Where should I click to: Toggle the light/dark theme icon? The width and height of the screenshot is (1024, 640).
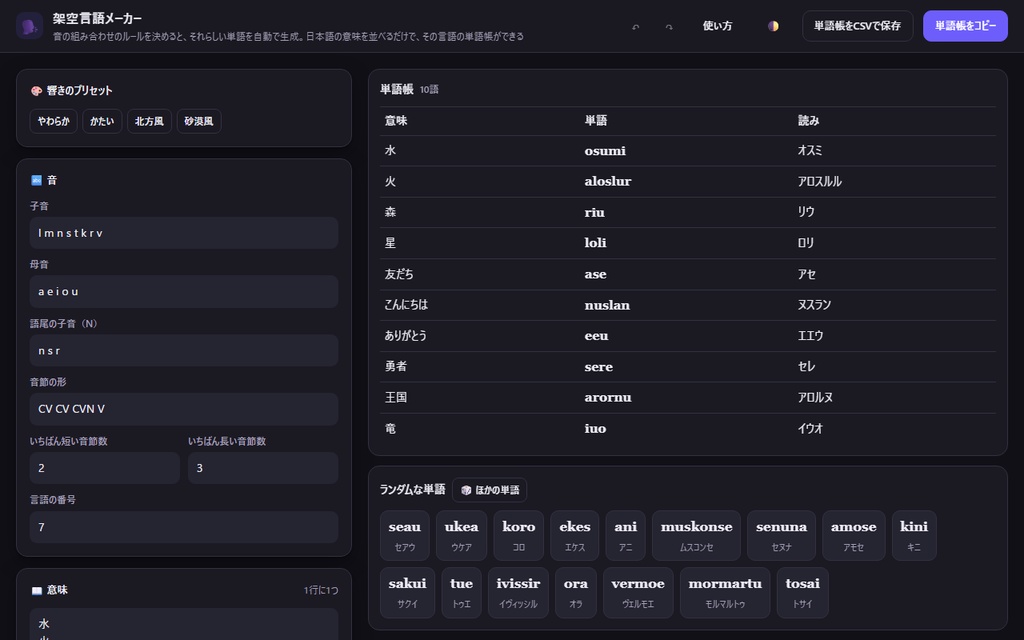pos(773,26)
